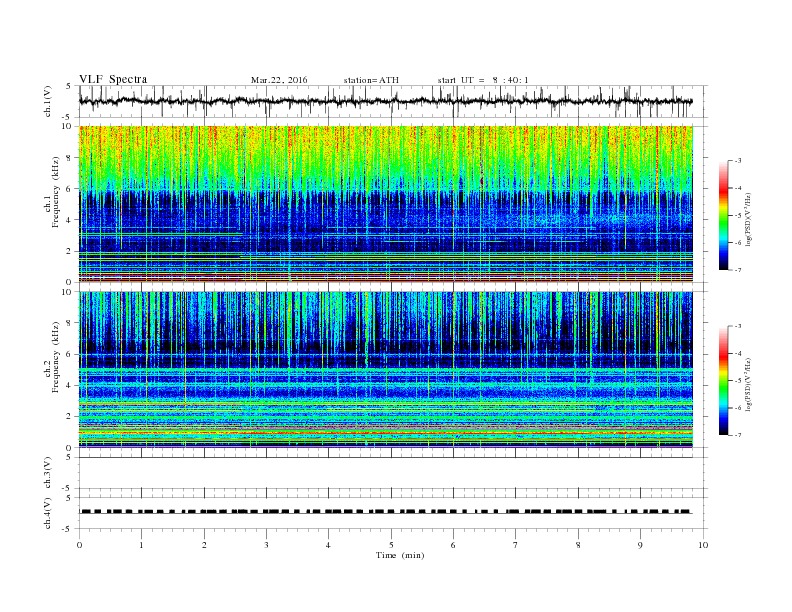Click the "-5" tick on ch.1 colorbar
The height and width of the screenshot is (612, 792).
(x=738, y=216)
